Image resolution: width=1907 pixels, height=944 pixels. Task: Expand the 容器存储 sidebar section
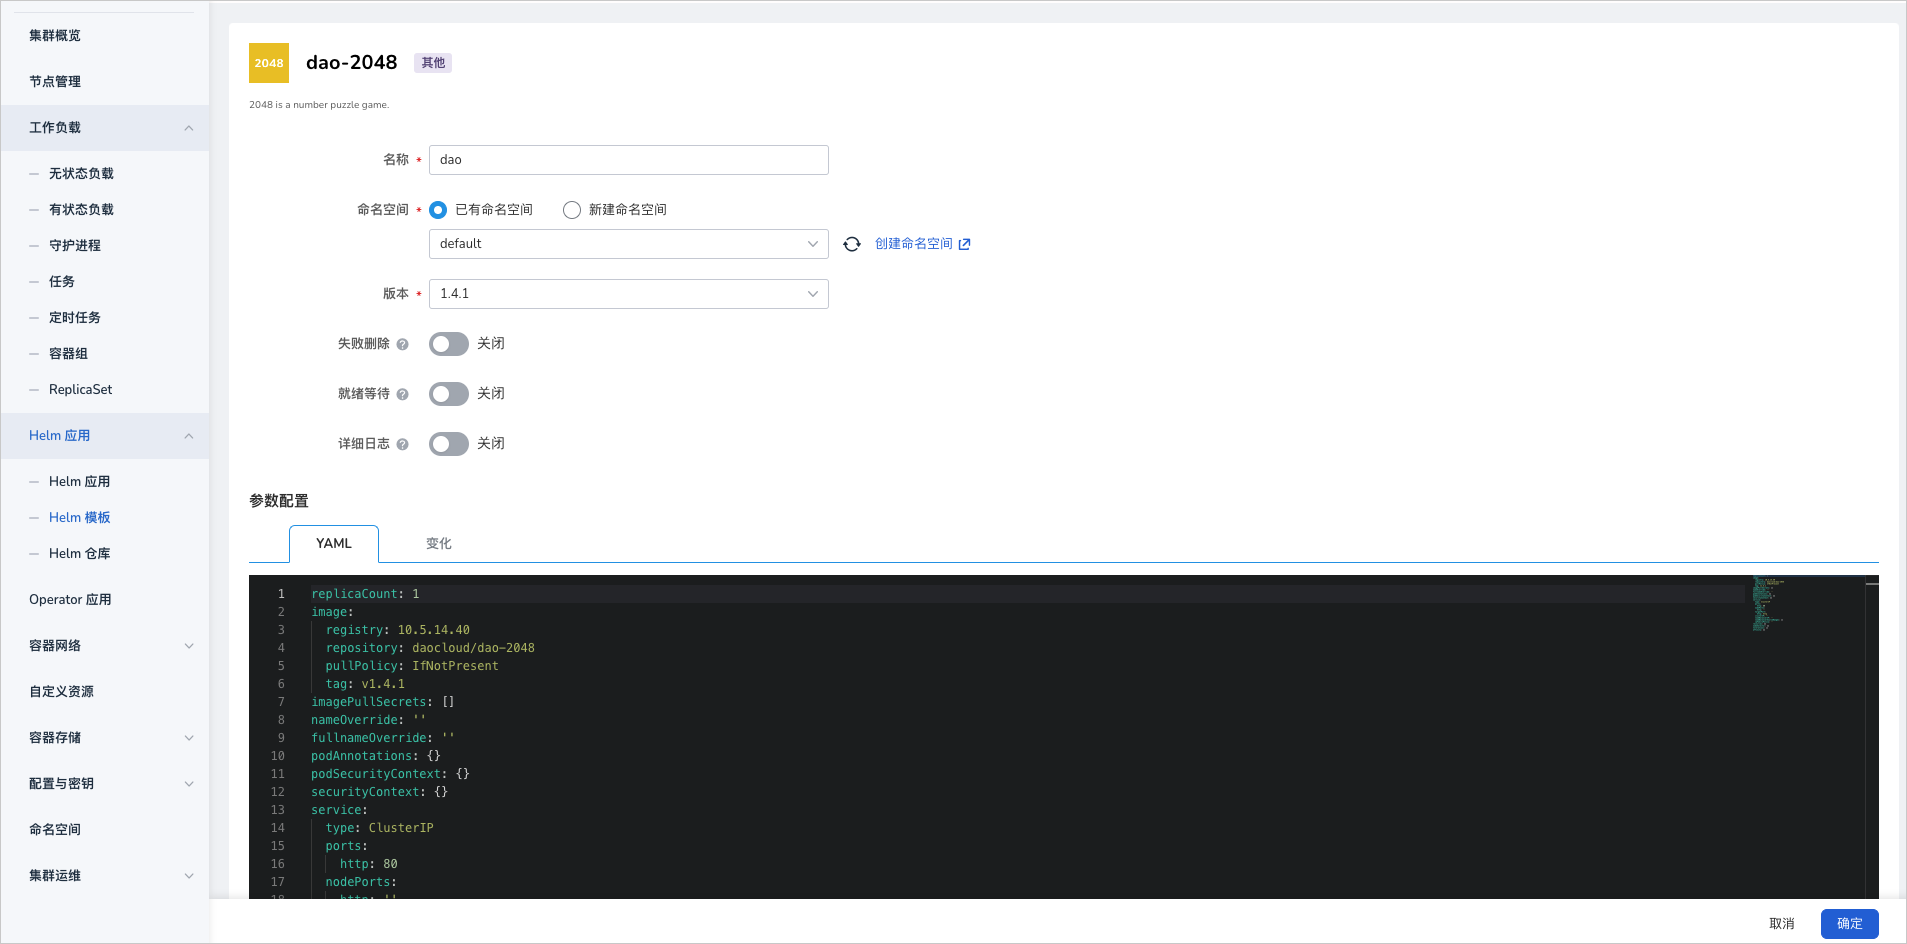(105, 738)
